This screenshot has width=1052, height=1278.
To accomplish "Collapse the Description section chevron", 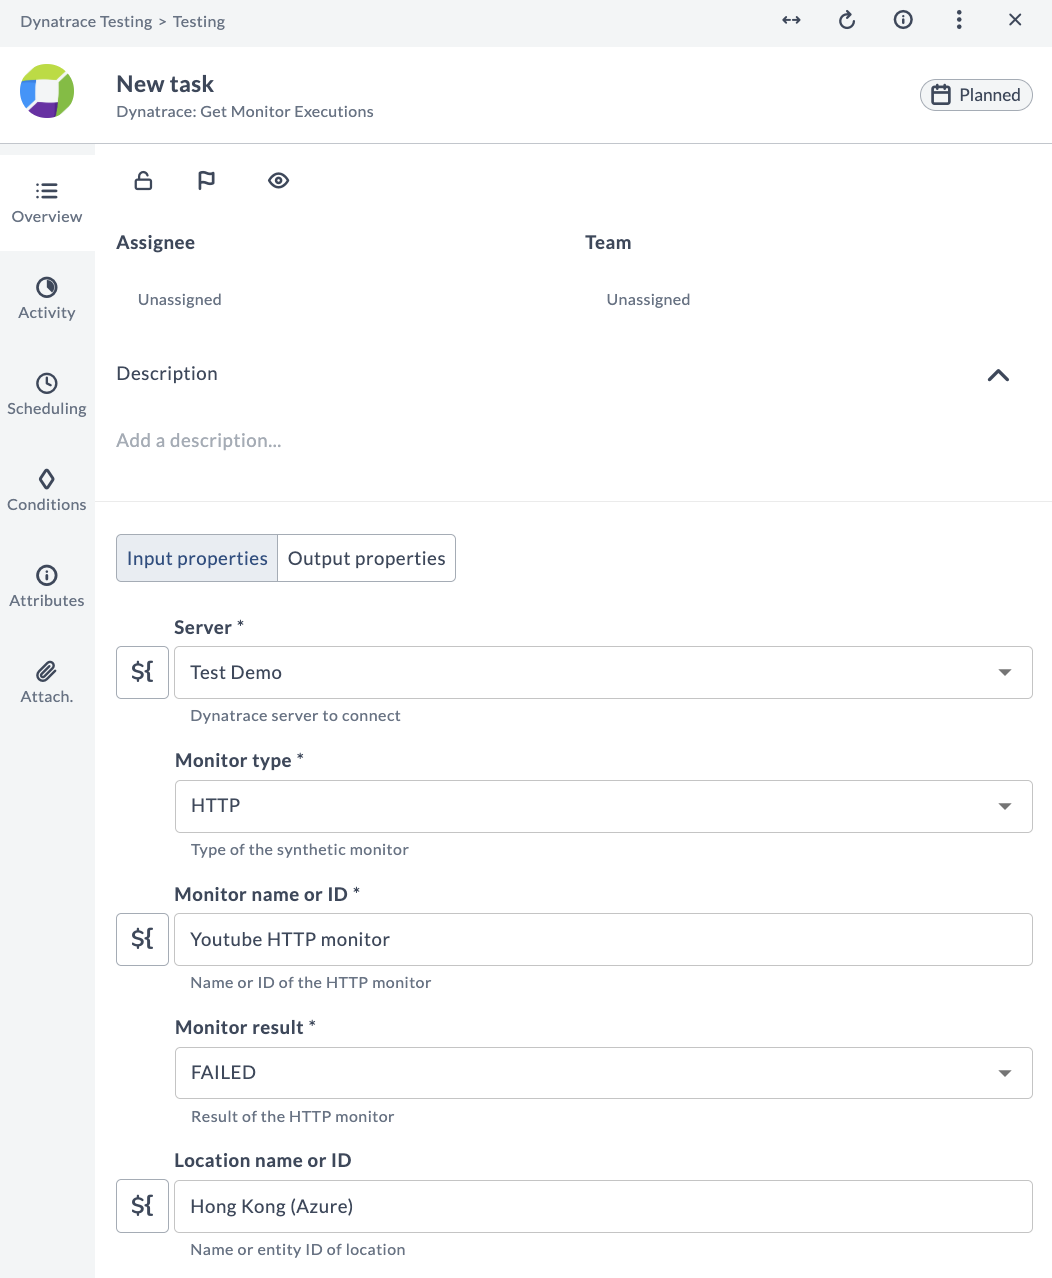I will (x=998, y=375).
